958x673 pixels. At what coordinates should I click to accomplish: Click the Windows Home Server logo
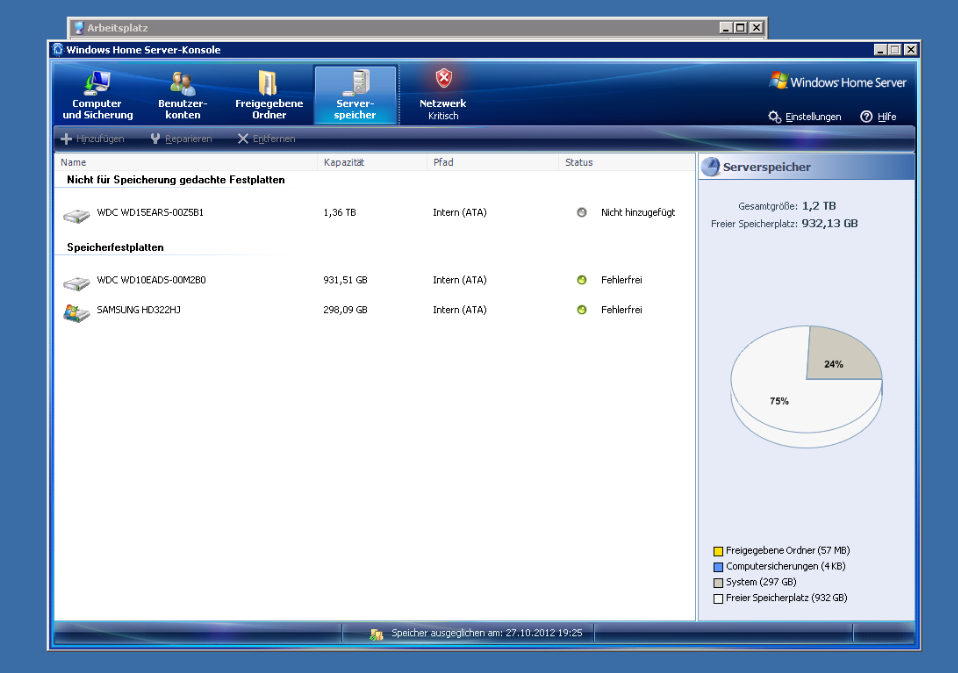838,82
